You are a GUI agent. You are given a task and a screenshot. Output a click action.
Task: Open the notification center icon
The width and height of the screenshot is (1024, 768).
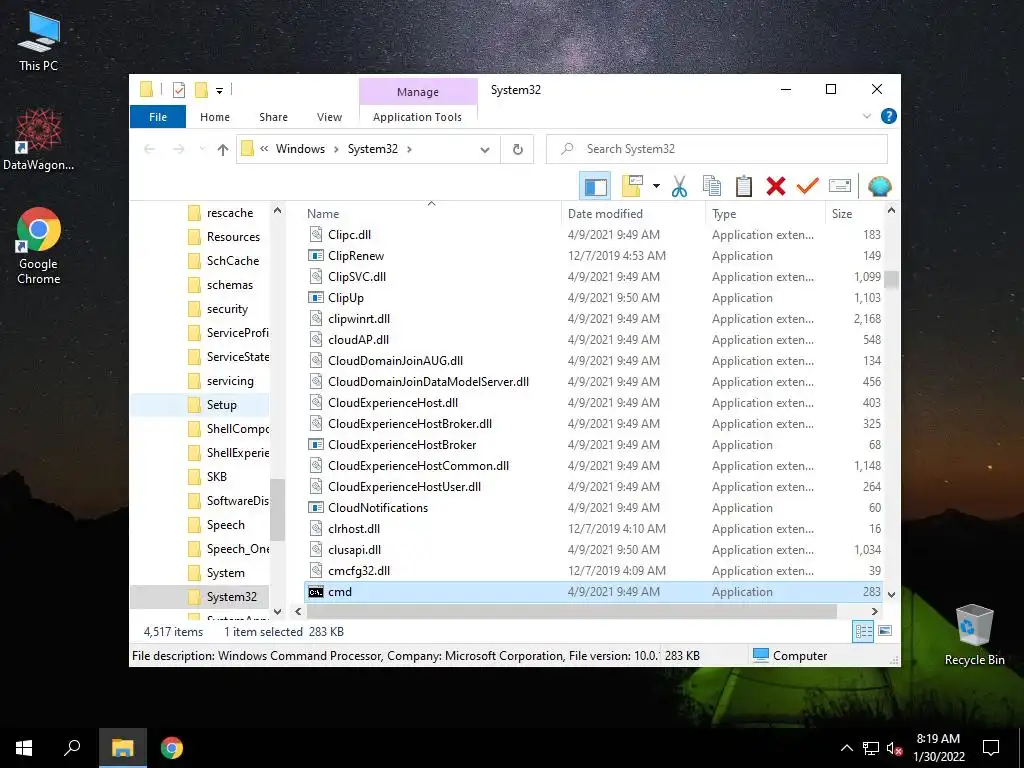tap(991, 748)
